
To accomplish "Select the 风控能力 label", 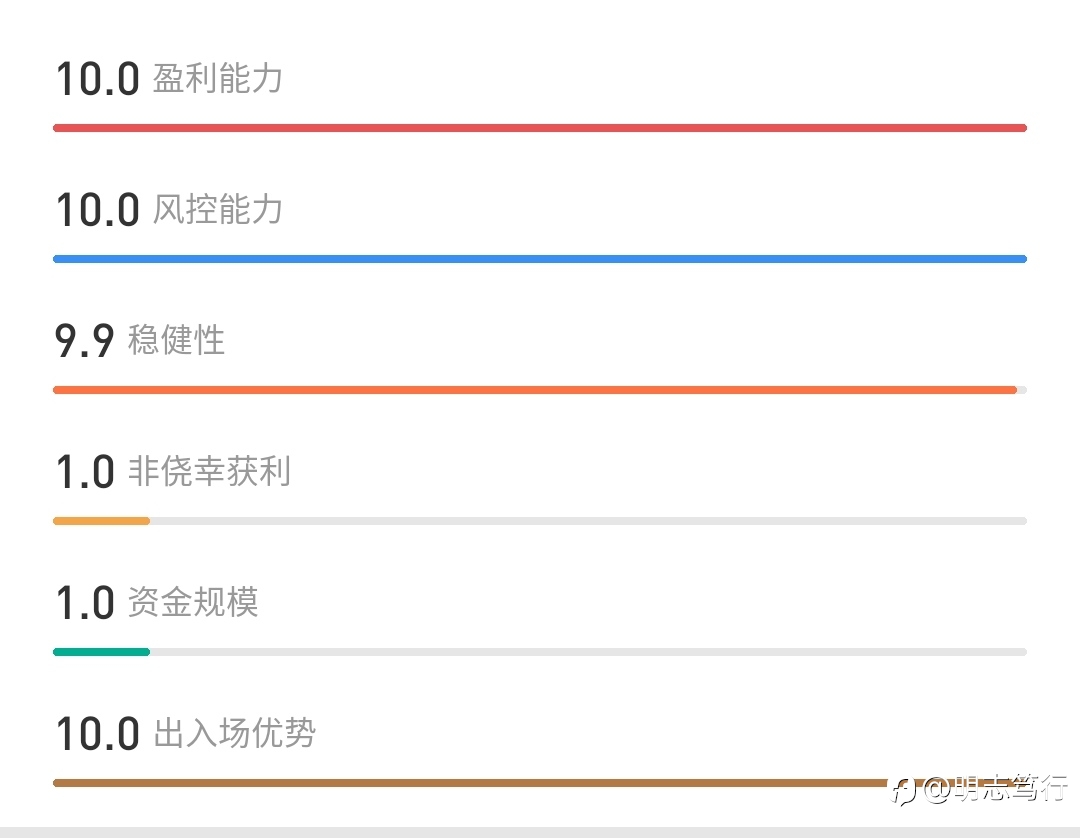I will (x=218, y=209).
